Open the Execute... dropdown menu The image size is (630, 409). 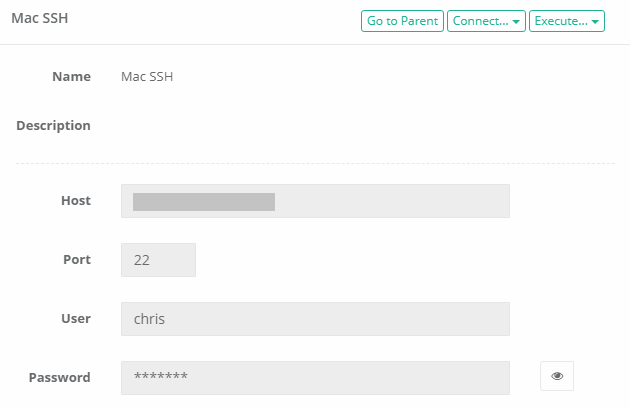(x=567, y=21)
